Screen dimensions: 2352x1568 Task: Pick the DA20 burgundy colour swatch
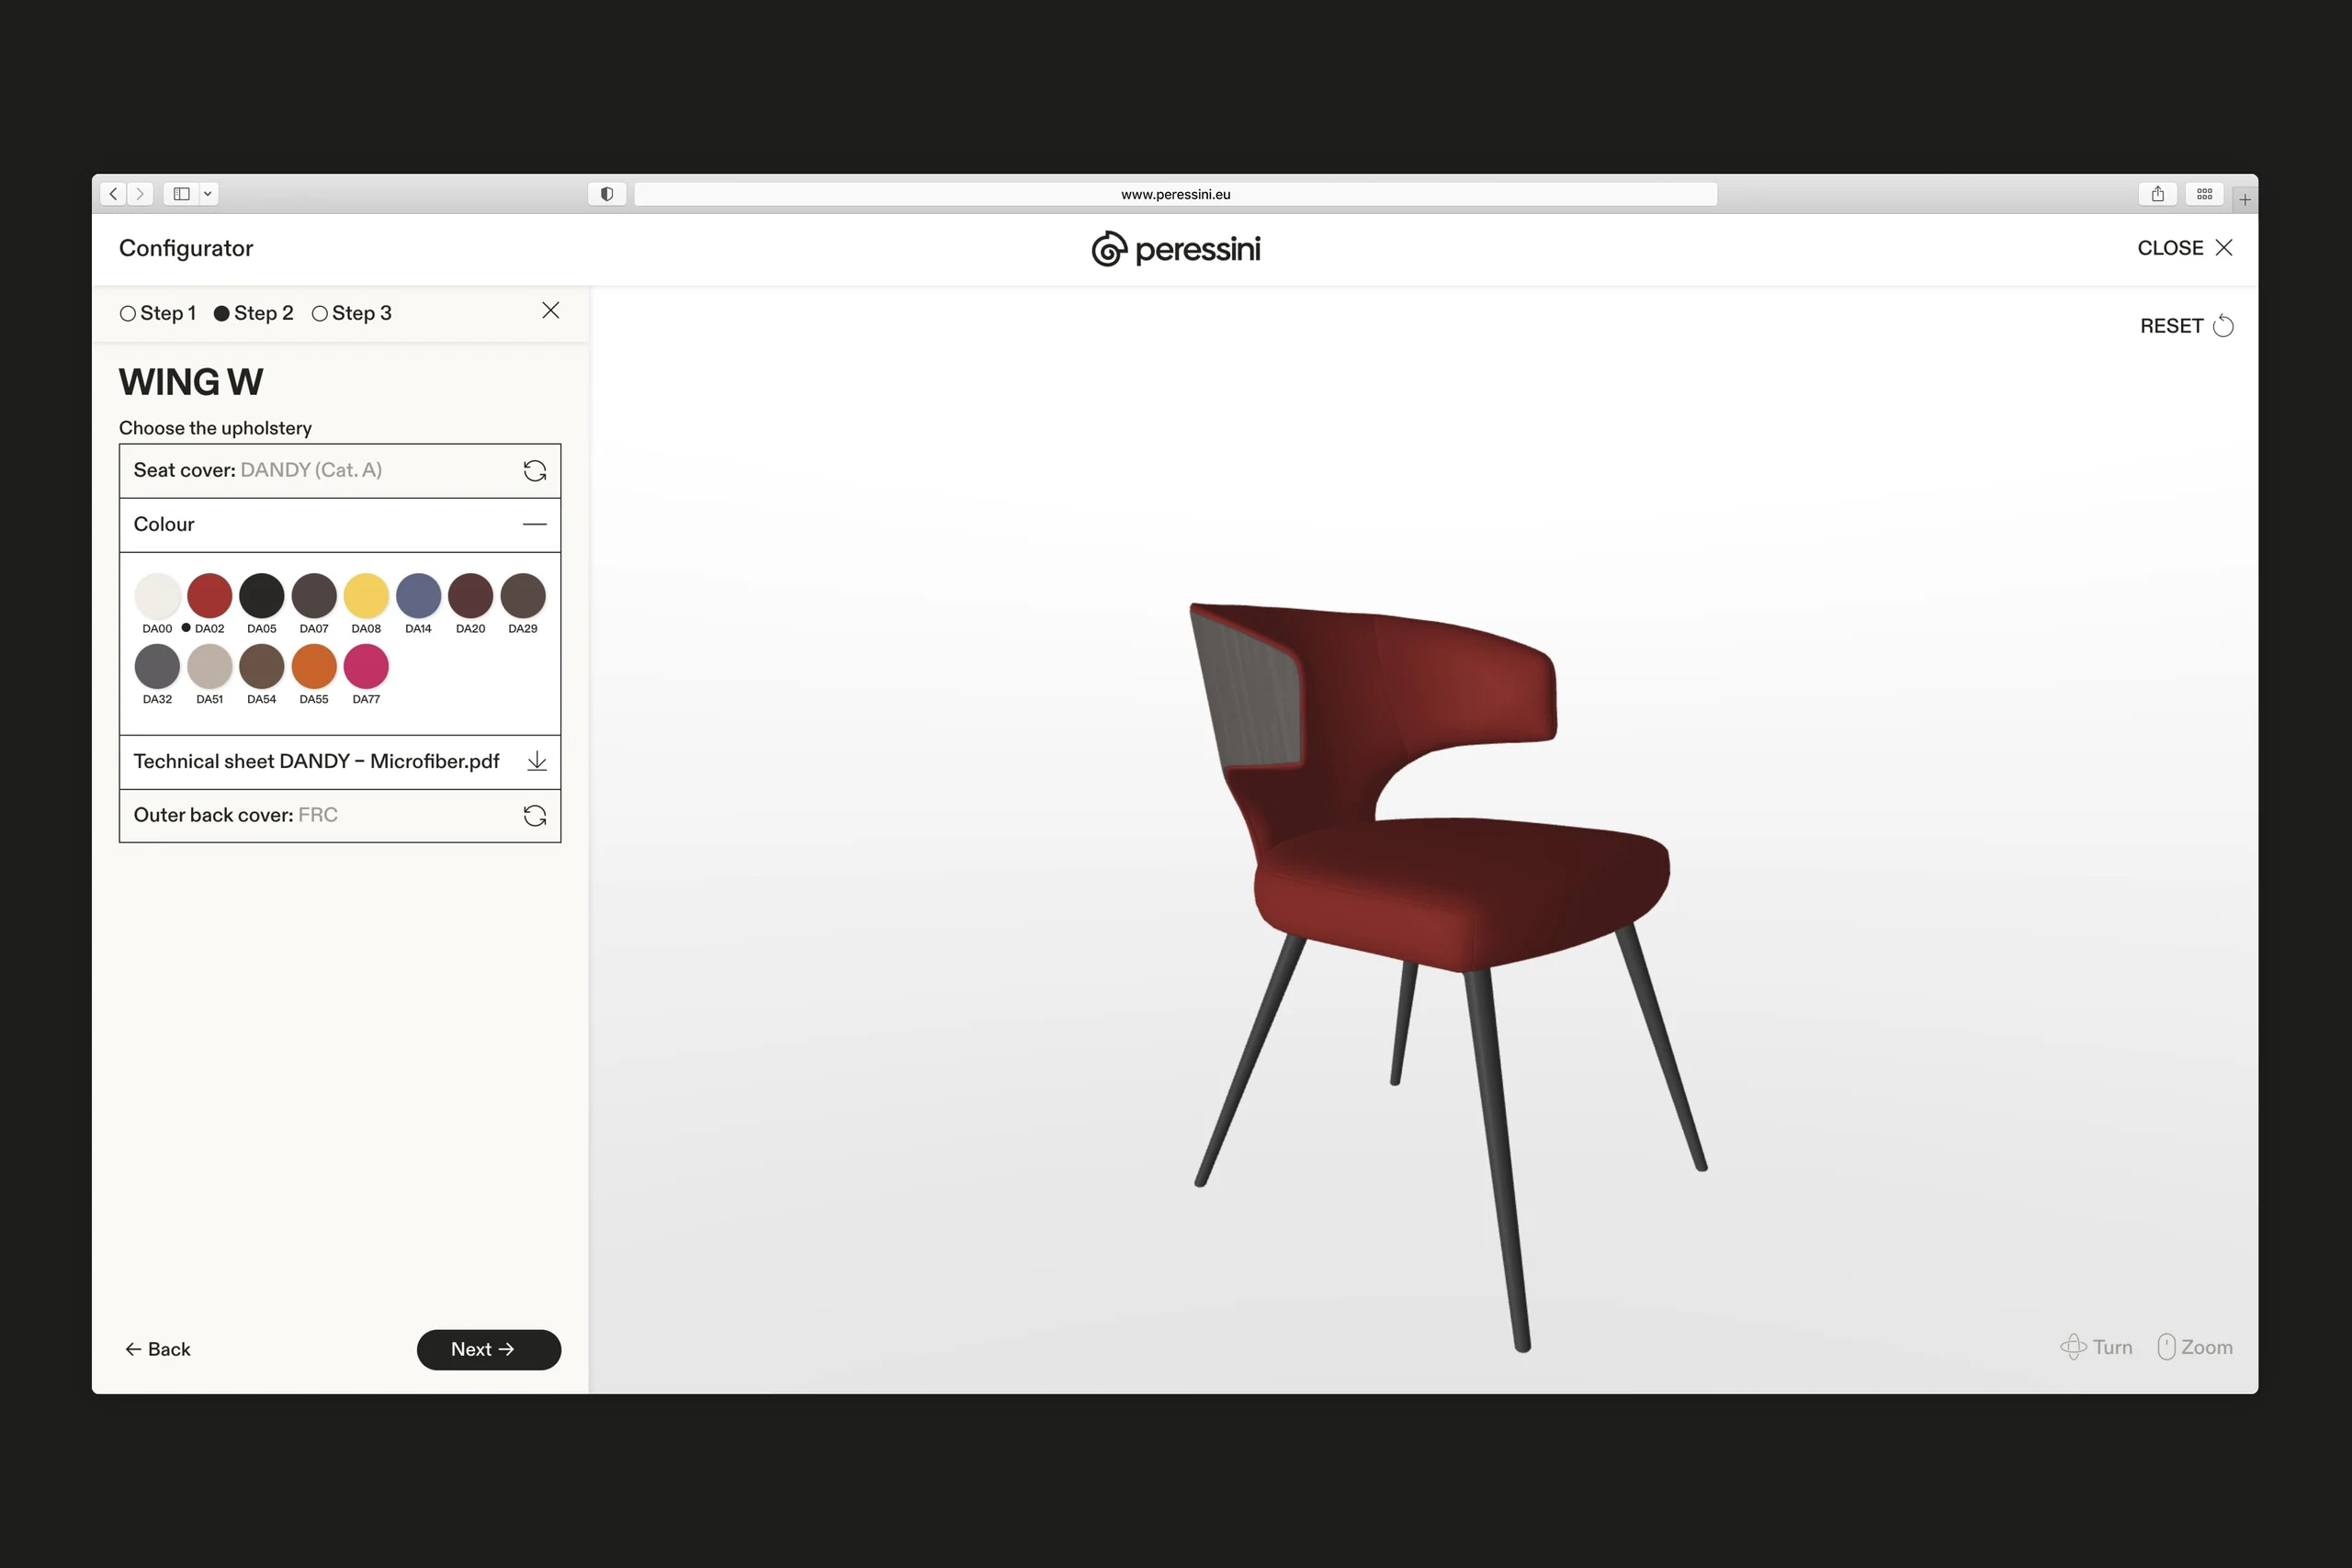(471, 596)
